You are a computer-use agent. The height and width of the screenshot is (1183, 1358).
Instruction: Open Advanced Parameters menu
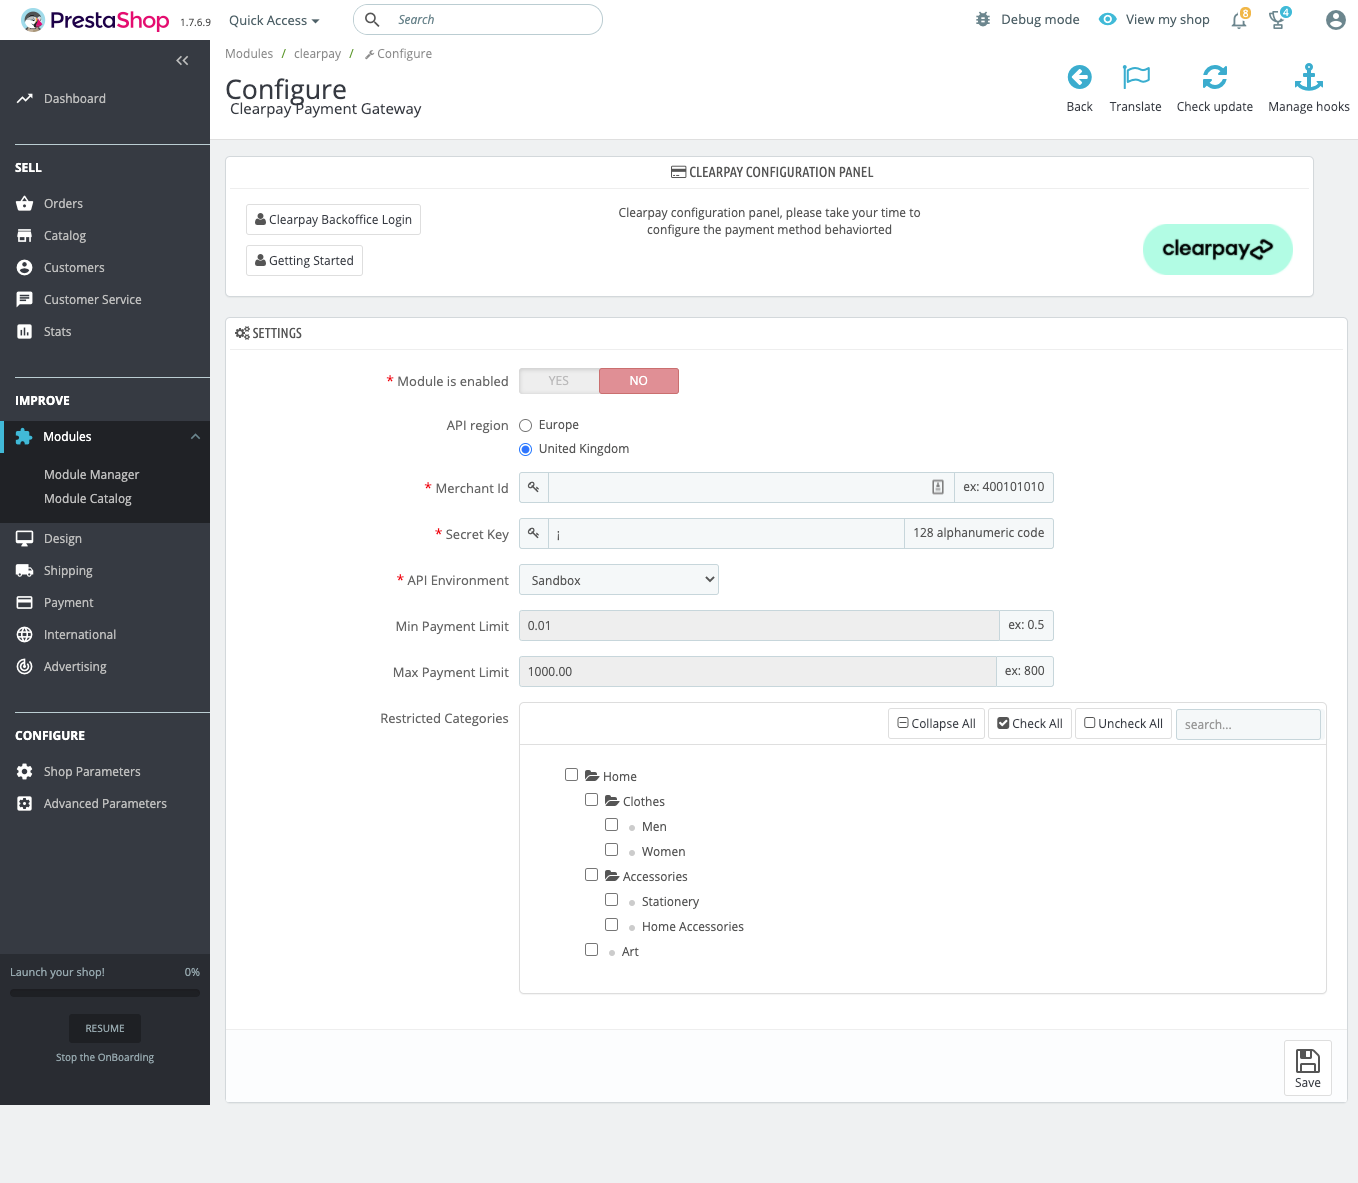105,804
